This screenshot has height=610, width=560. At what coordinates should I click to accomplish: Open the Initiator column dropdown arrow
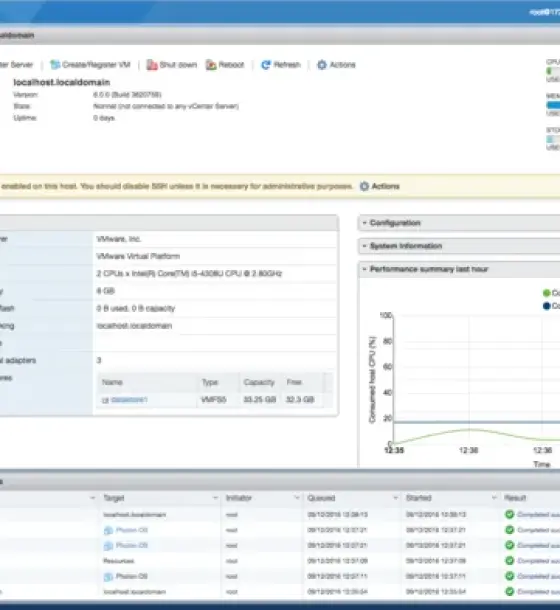297,498
